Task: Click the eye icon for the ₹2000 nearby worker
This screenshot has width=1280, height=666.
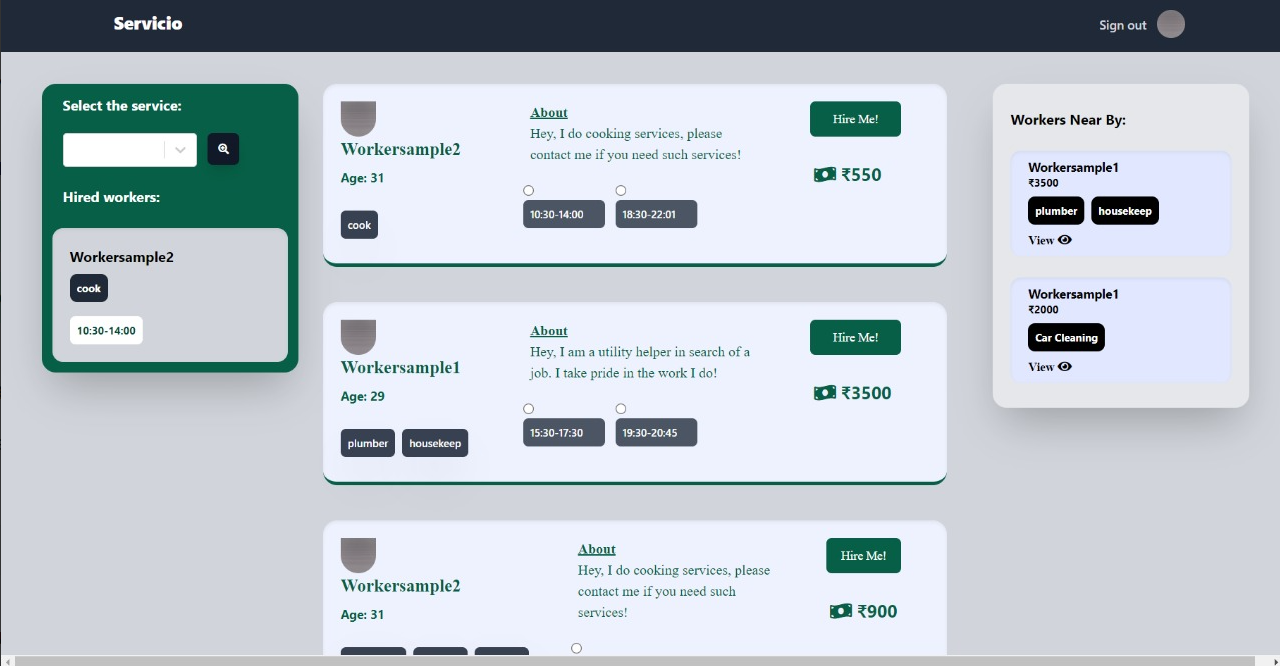Action: pos(1065,367)
